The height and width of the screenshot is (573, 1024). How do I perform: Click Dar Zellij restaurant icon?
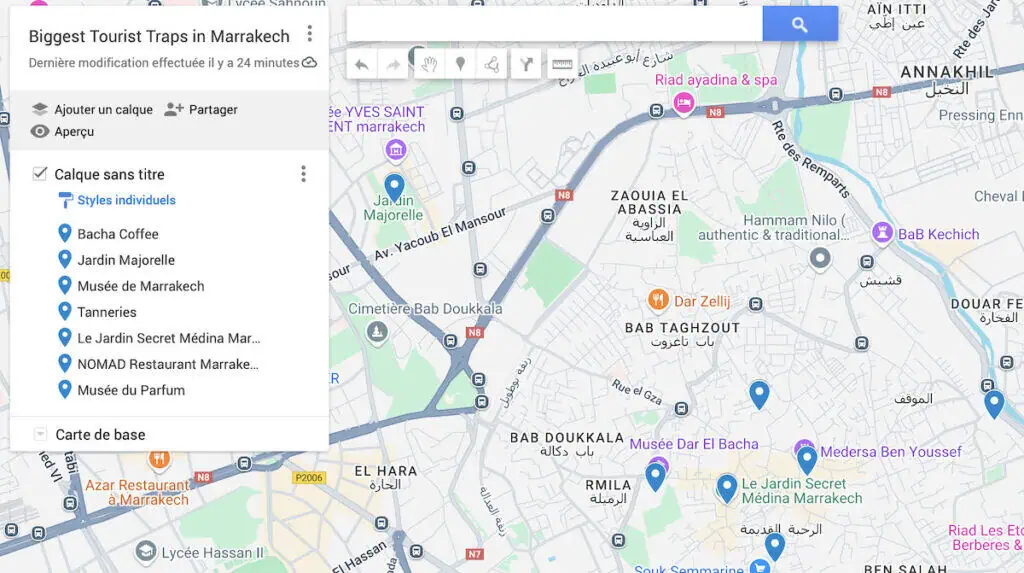[658, 300]
